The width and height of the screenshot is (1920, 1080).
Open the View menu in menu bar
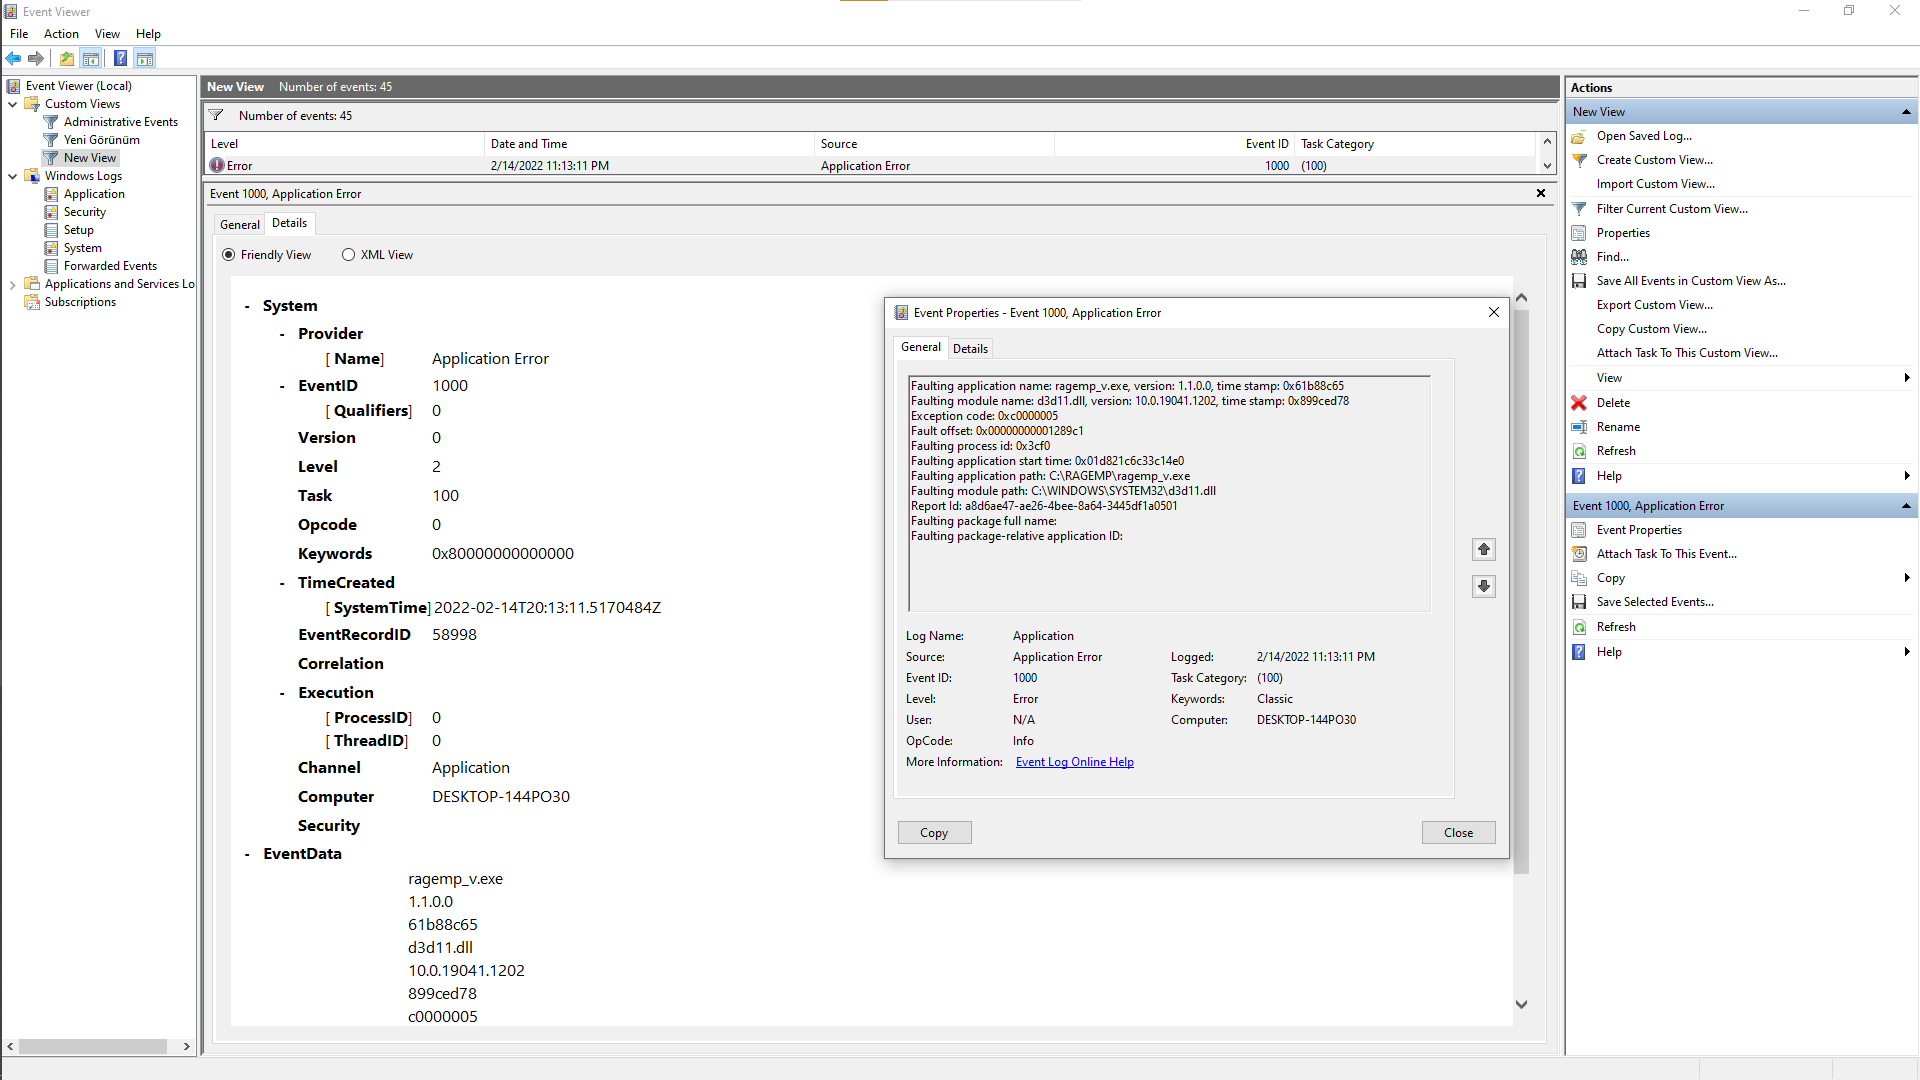(x=107, y=34)
